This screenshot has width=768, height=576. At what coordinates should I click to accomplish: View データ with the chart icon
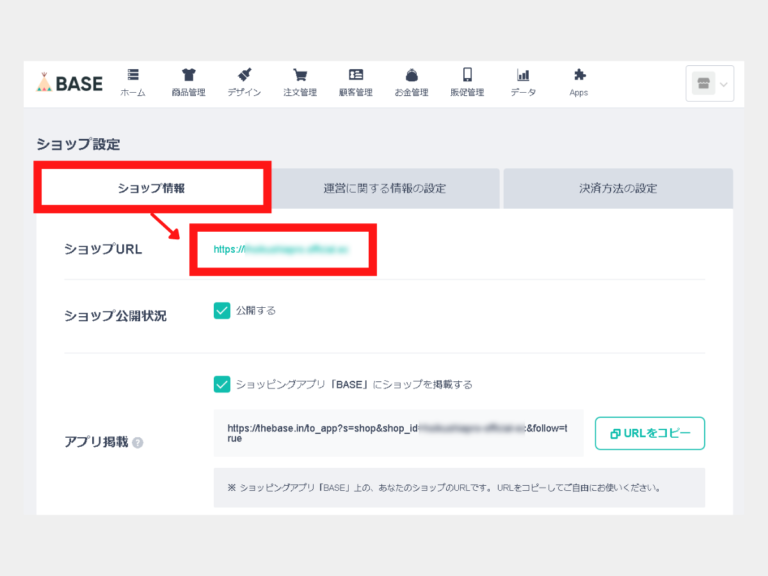[x=523, y=83]
